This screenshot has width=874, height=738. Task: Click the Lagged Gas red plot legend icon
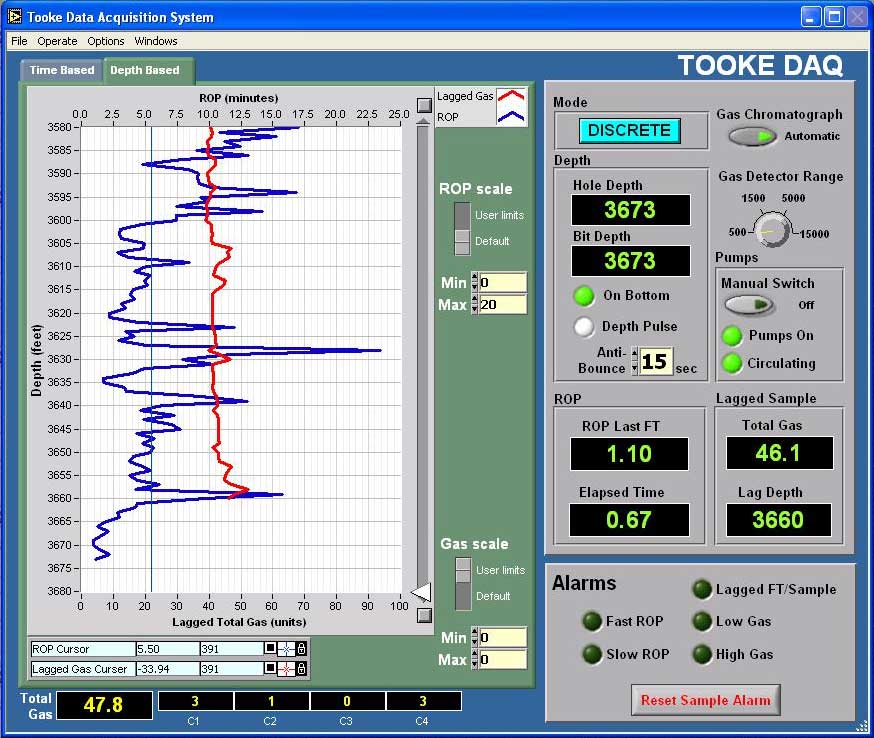point(511,95)
